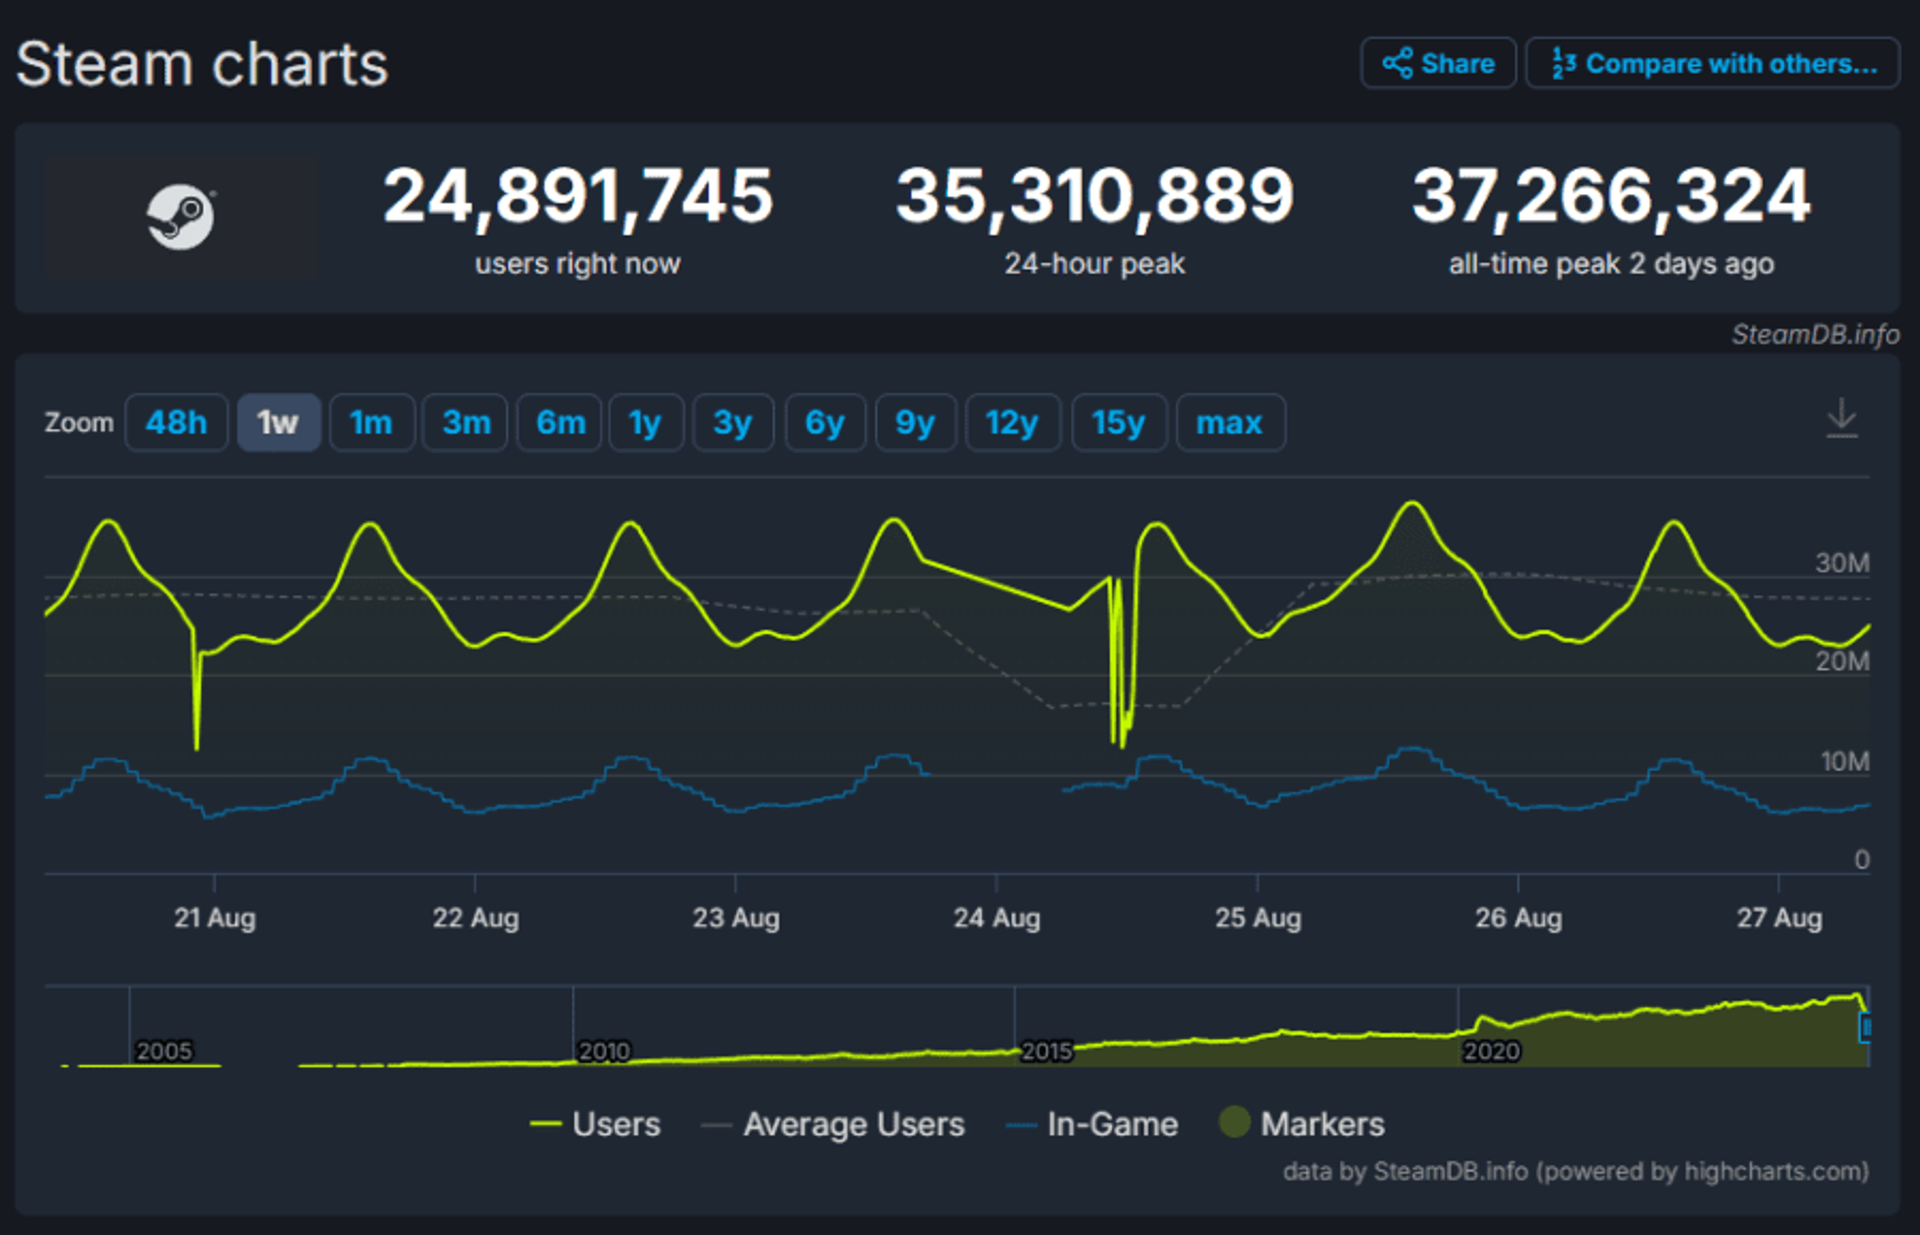The height and width of the screenshot is (1235, 1920).
Task: Click the 37,266,324 all-time peak value
Action: [x=1611, y=195]
